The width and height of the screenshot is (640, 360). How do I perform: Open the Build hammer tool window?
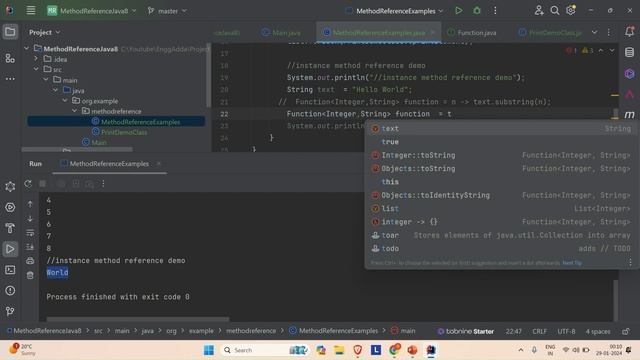pyautogui.click(x=10, y=228)
